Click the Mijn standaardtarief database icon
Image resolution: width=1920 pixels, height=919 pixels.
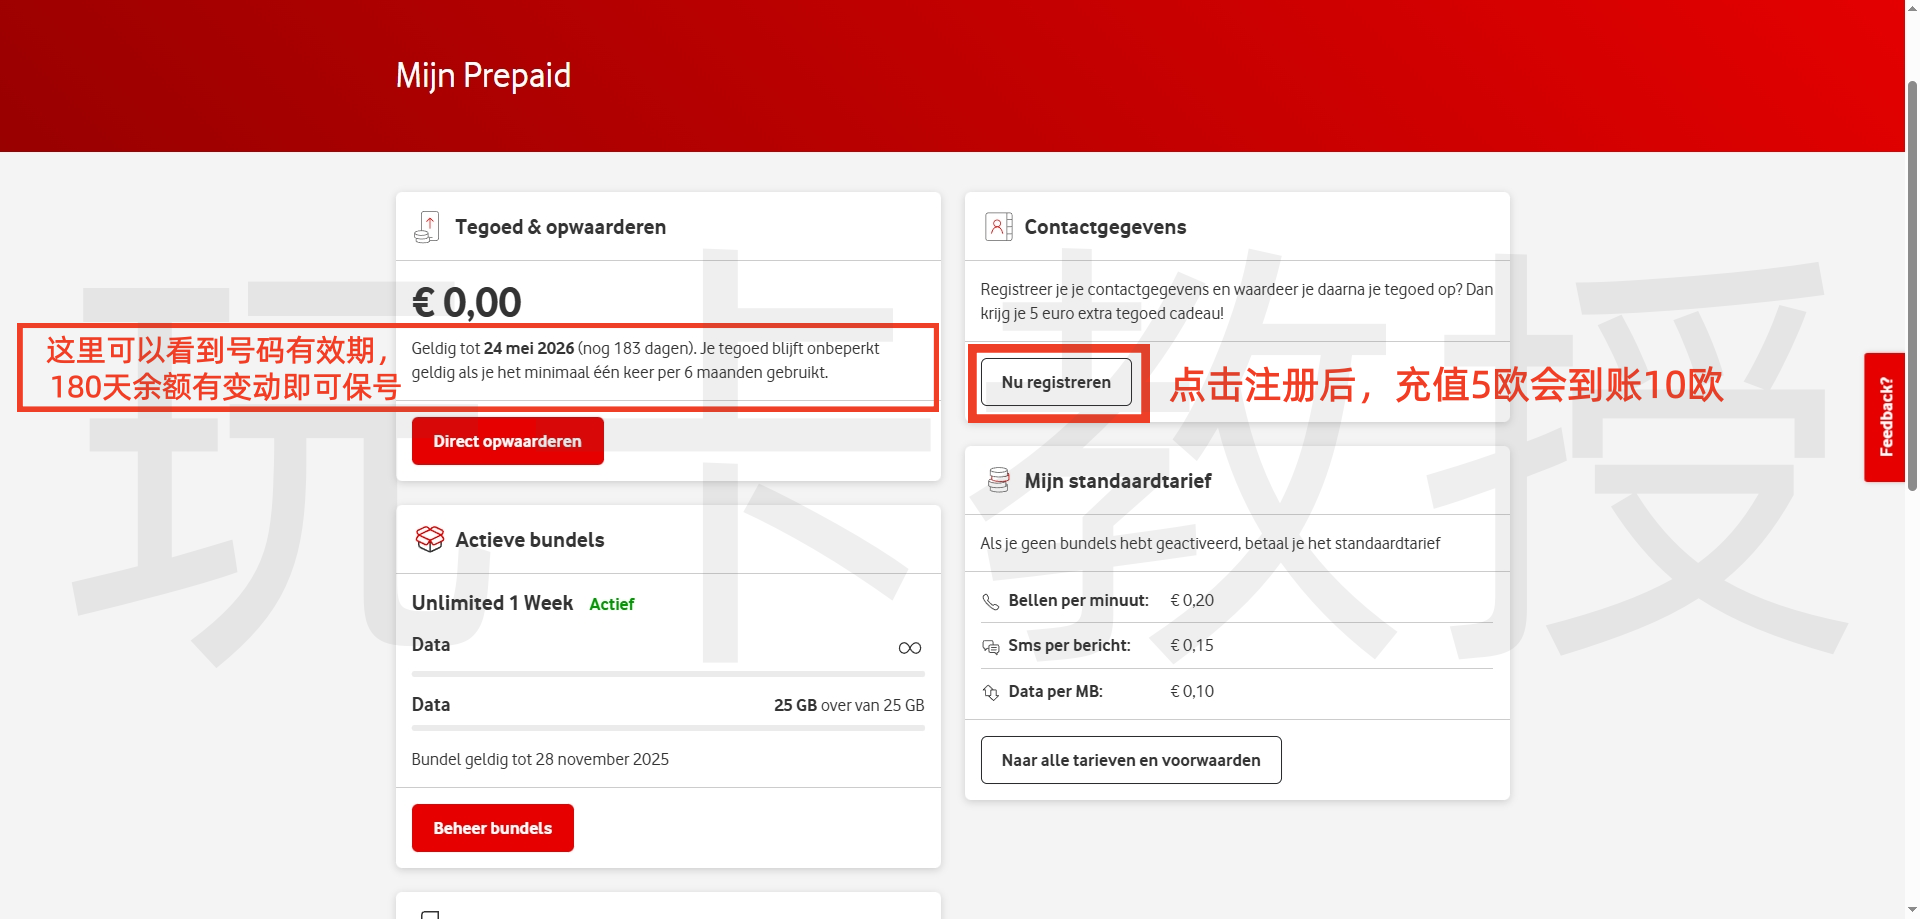[997, 481]
